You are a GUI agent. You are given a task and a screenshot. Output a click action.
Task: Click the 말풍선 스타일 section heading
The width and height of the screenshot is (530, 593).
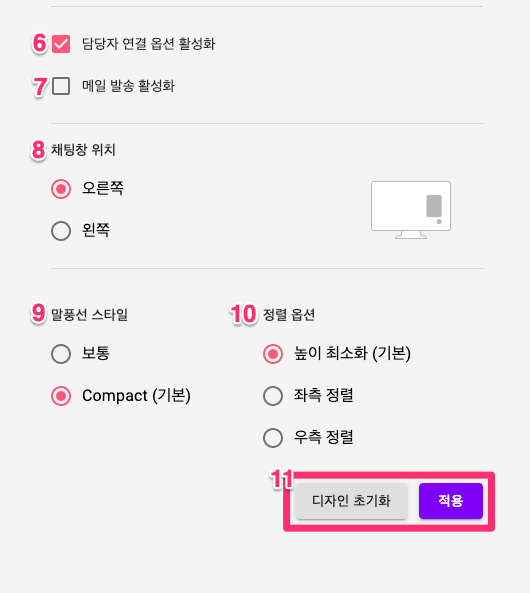(89, 315)
